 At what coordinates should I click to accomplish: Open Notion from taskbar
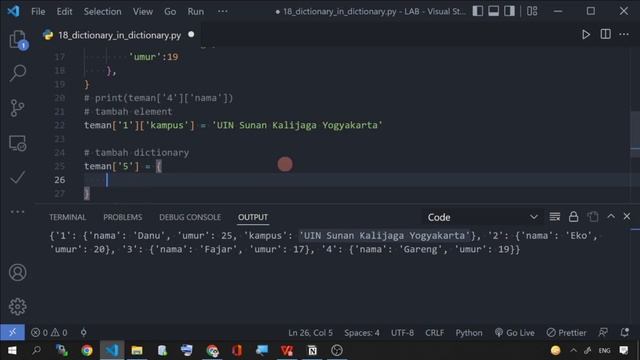pos(312,350)
